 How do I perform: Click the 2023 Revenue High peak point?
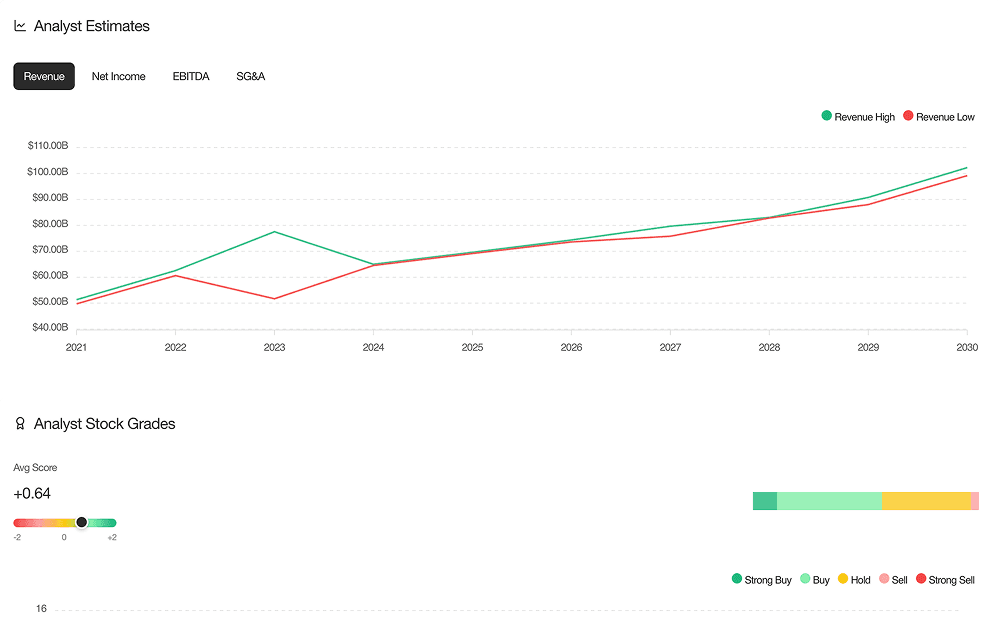pos(274,232)
